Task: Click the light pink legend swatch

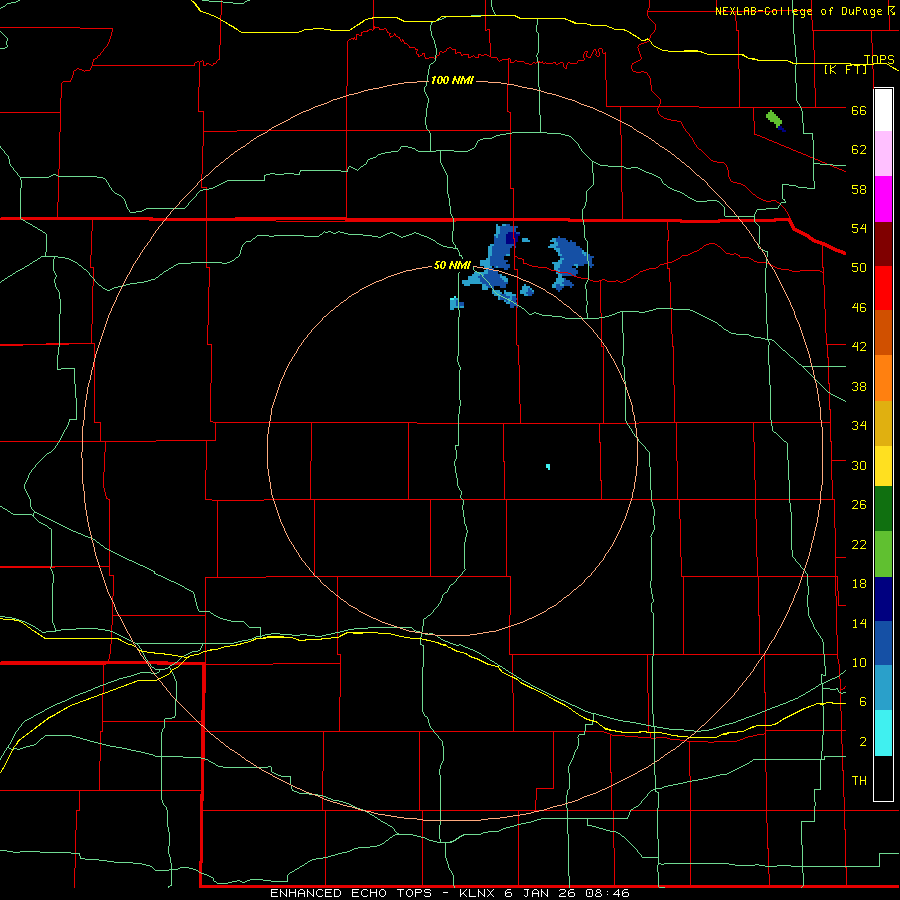Action: pos(883,154)
